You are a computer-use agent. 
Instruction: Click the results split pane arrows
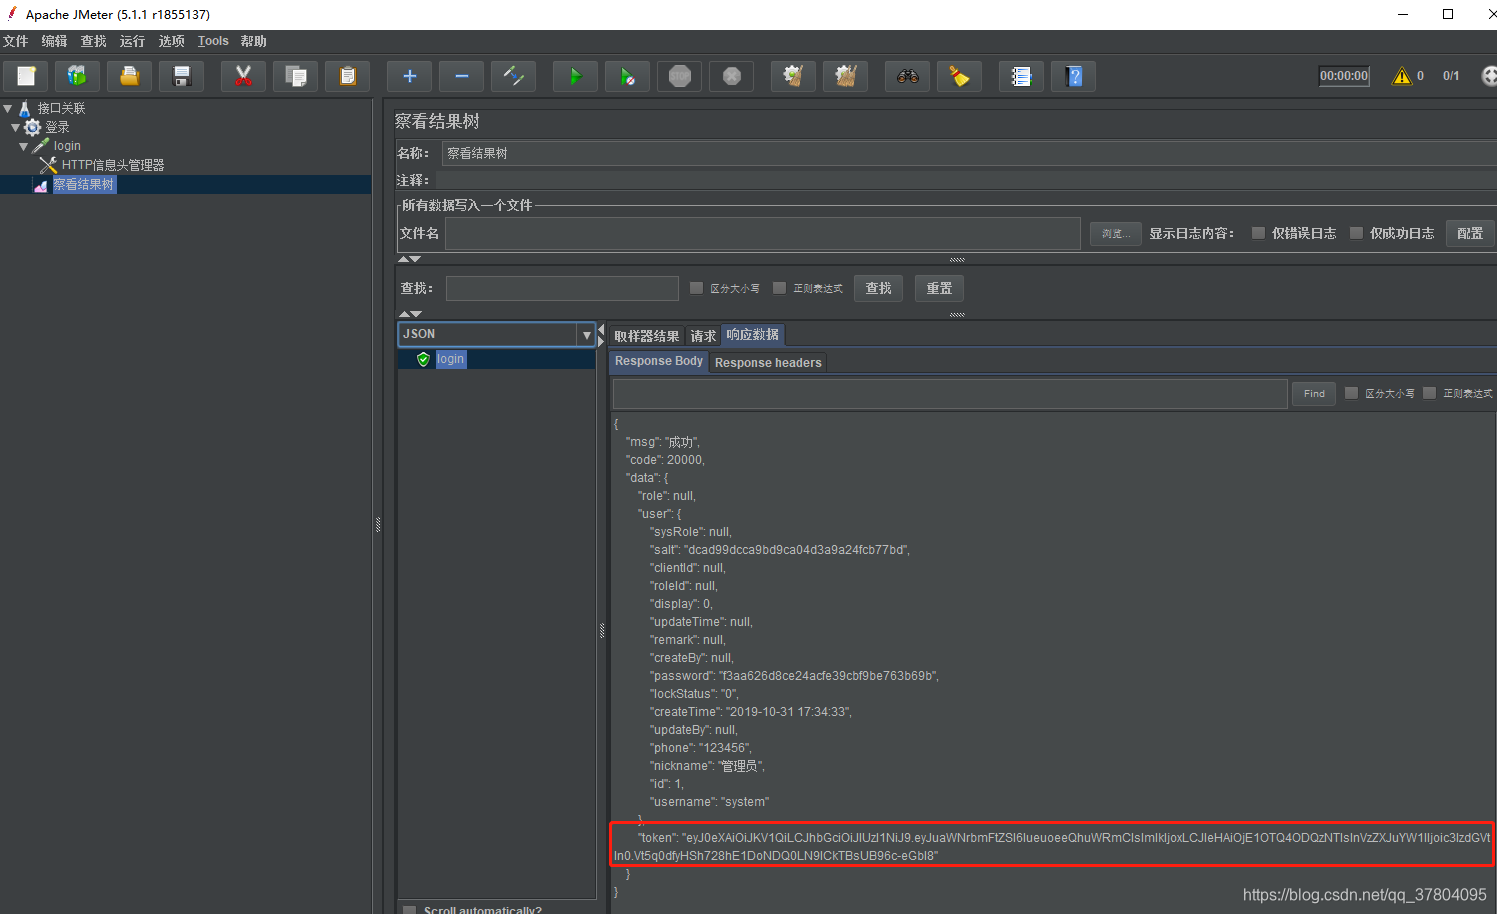pos(601,335)
